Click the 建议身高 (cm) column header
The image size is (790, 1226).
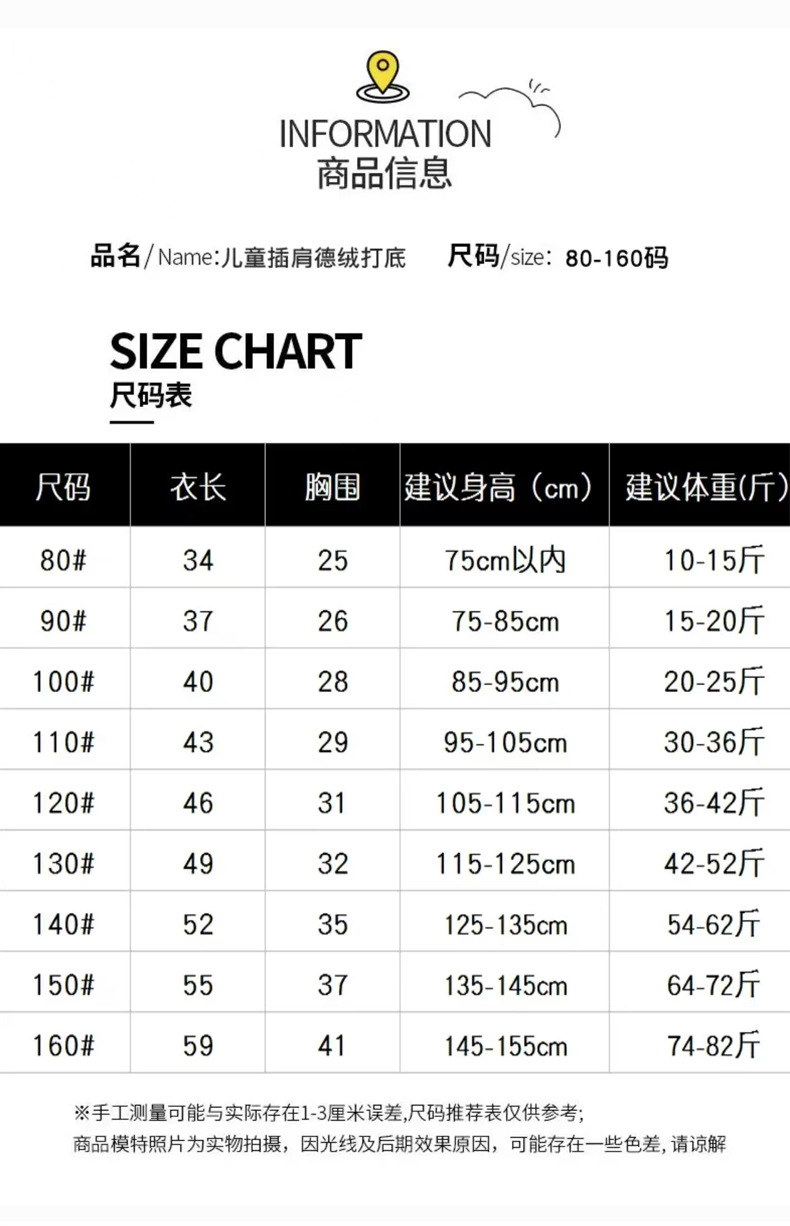pyautogui.click(x=504, y=487)
